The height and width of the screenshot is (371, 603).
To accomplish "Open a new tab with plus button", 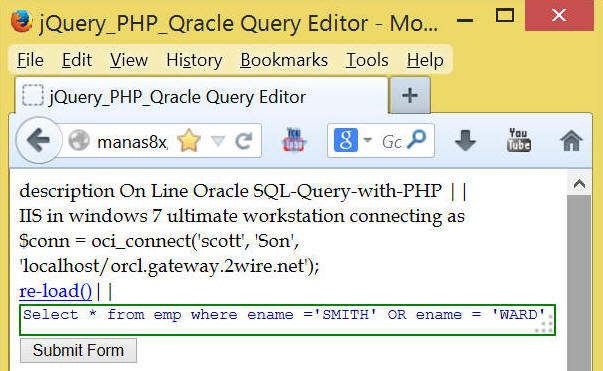I will (x=410, y=95).
